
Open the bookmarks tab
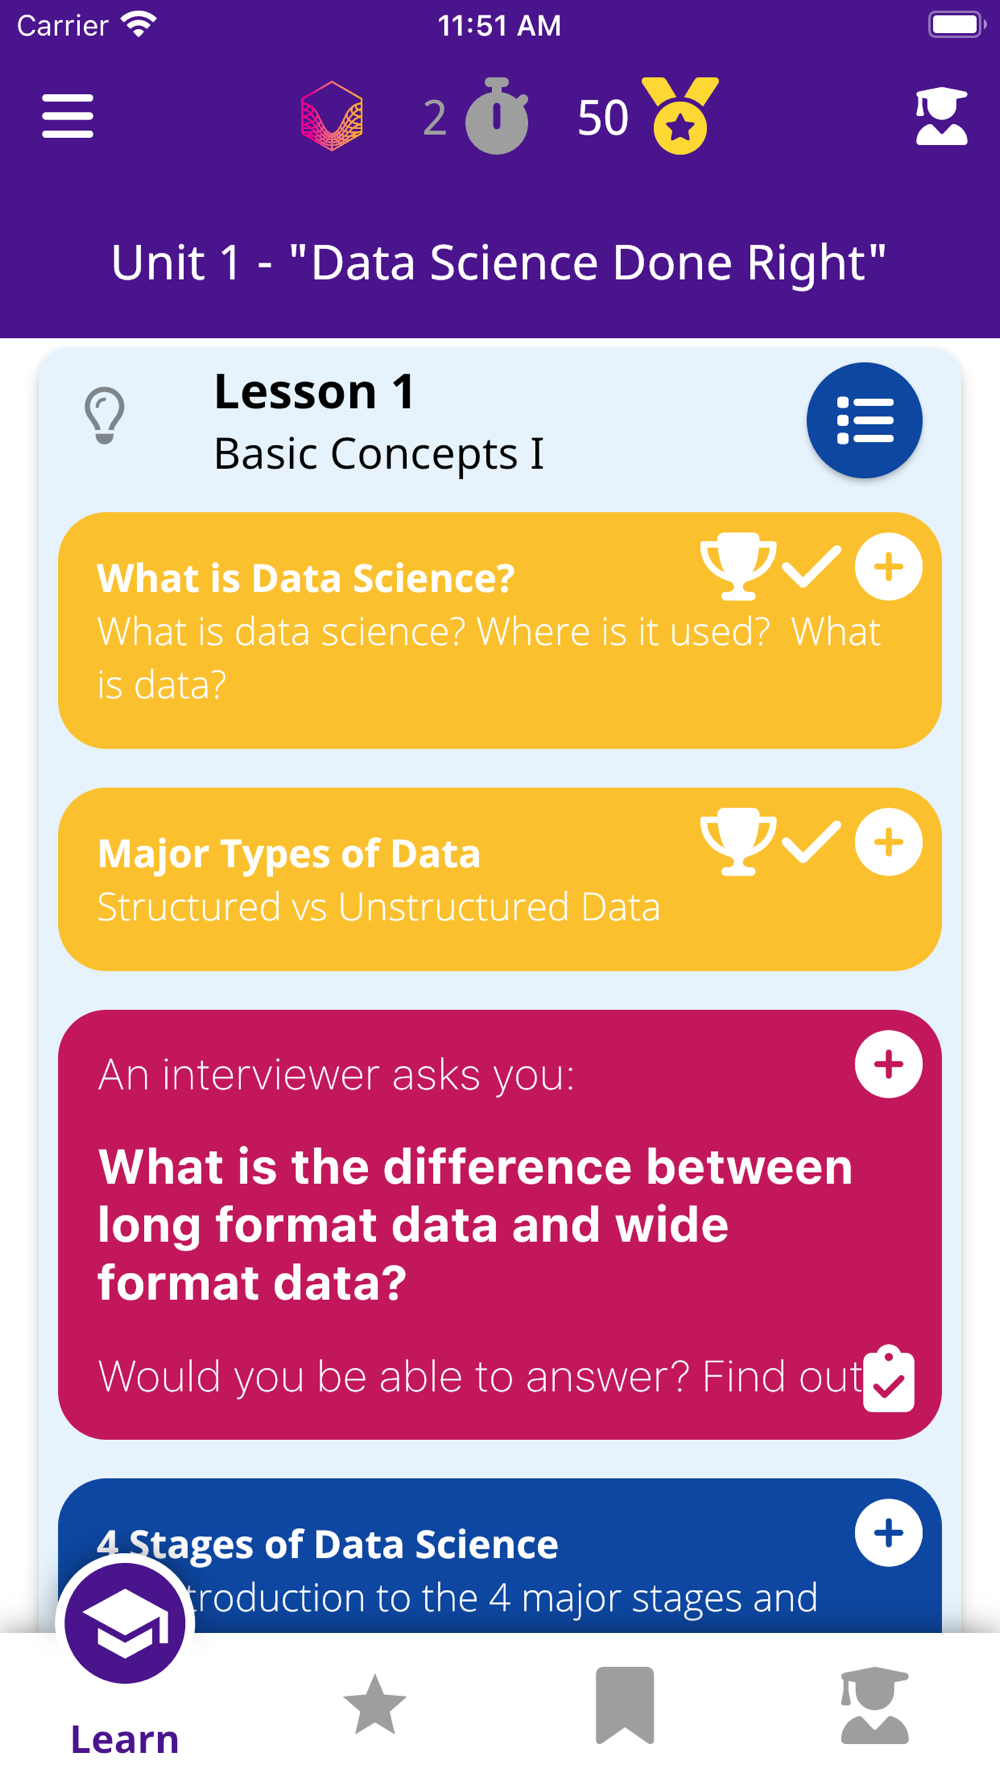tap(625, 1705)
